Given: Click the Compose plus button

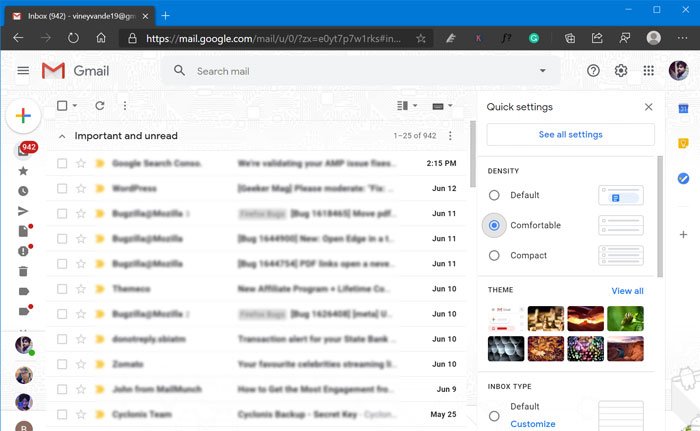Looking at the screenshot, I should point(23,116).
